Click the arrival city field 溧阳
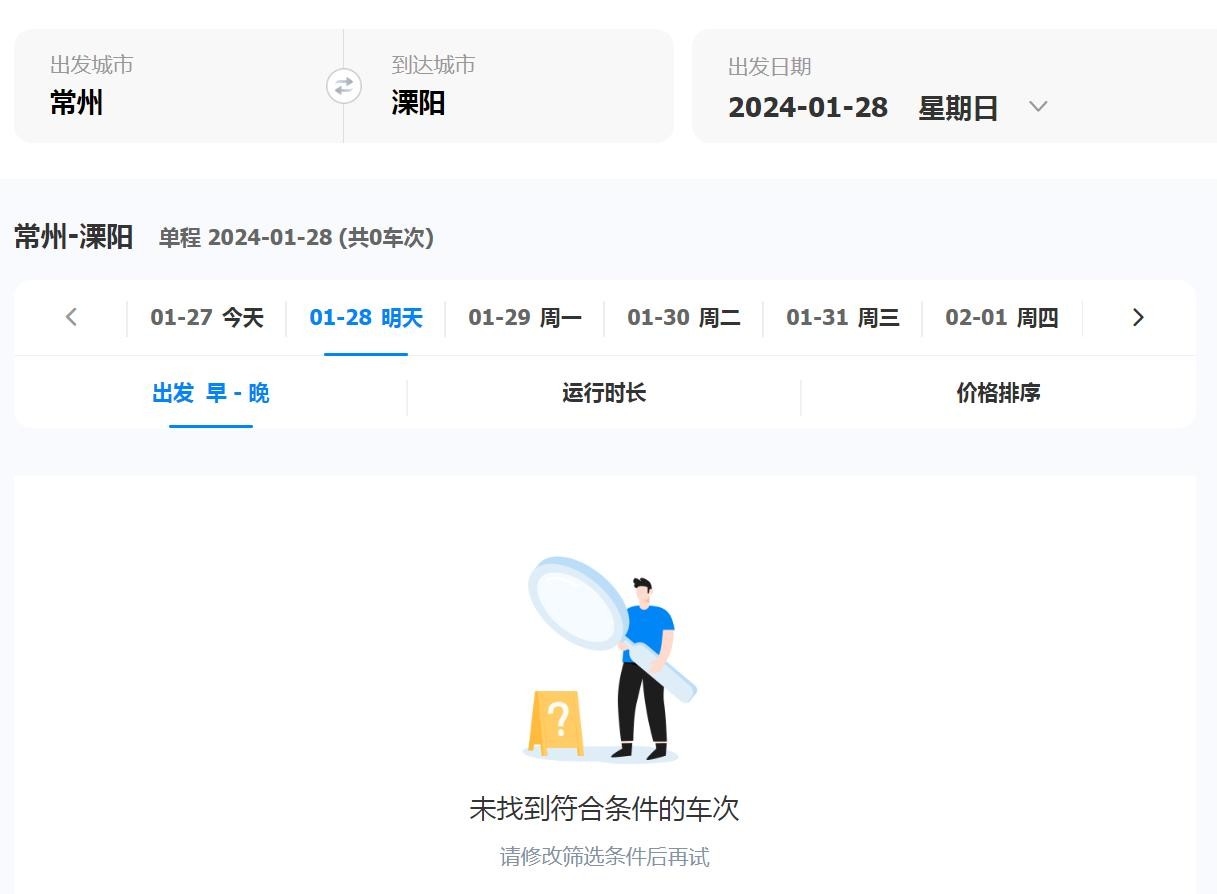This screenshot has height=894, width=1217. pyautogui.click(x=418, y=103)
